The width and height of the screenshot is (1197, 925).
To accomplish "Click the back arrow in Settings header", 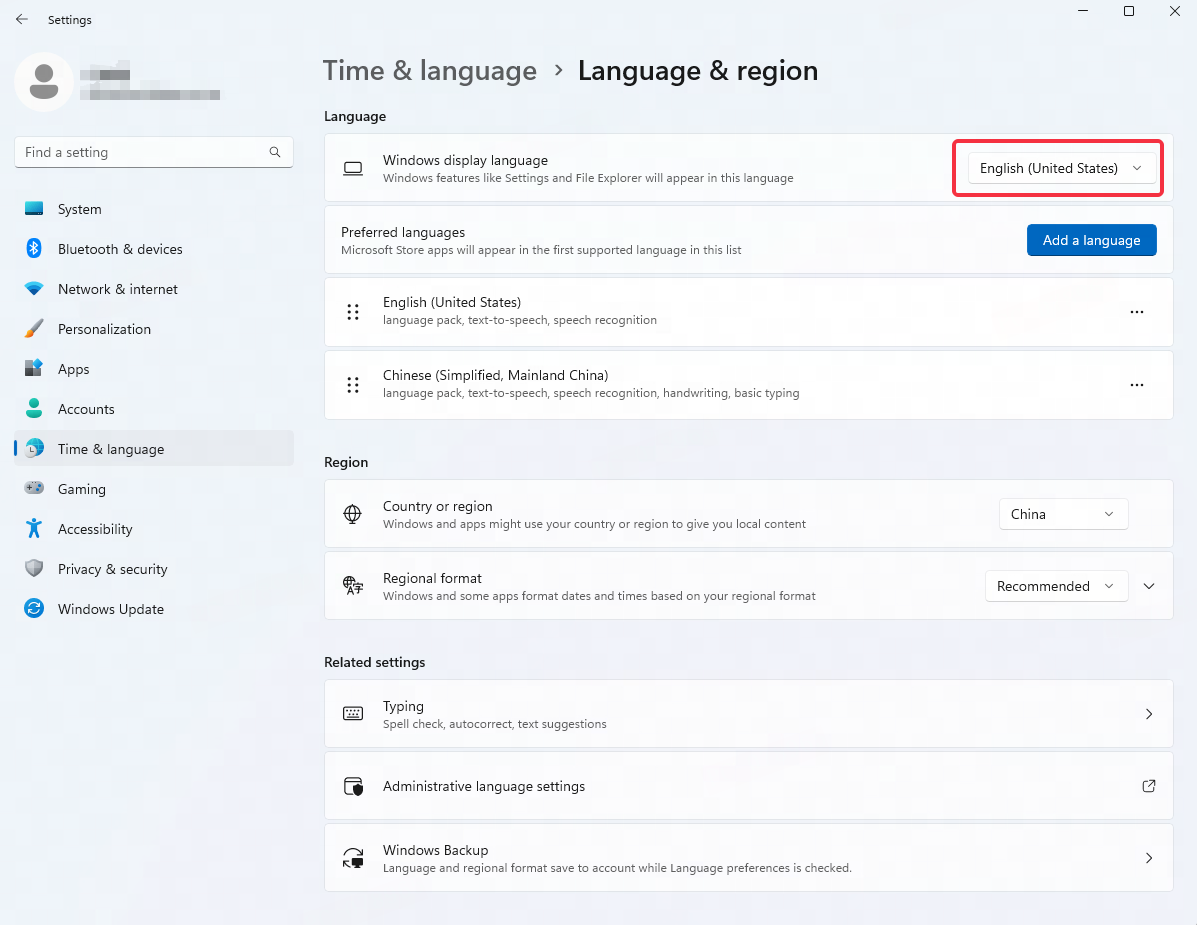I will coord(22,19).
